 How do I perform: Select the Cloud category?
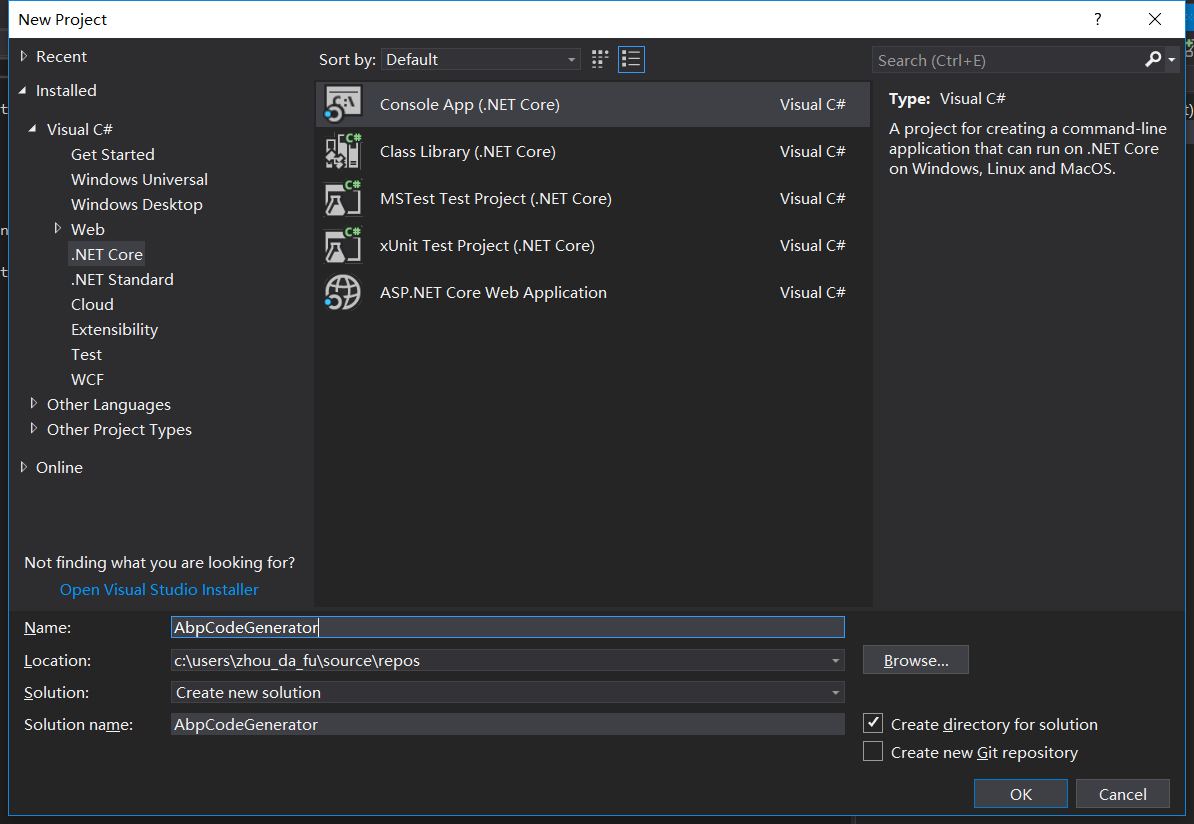92,305
